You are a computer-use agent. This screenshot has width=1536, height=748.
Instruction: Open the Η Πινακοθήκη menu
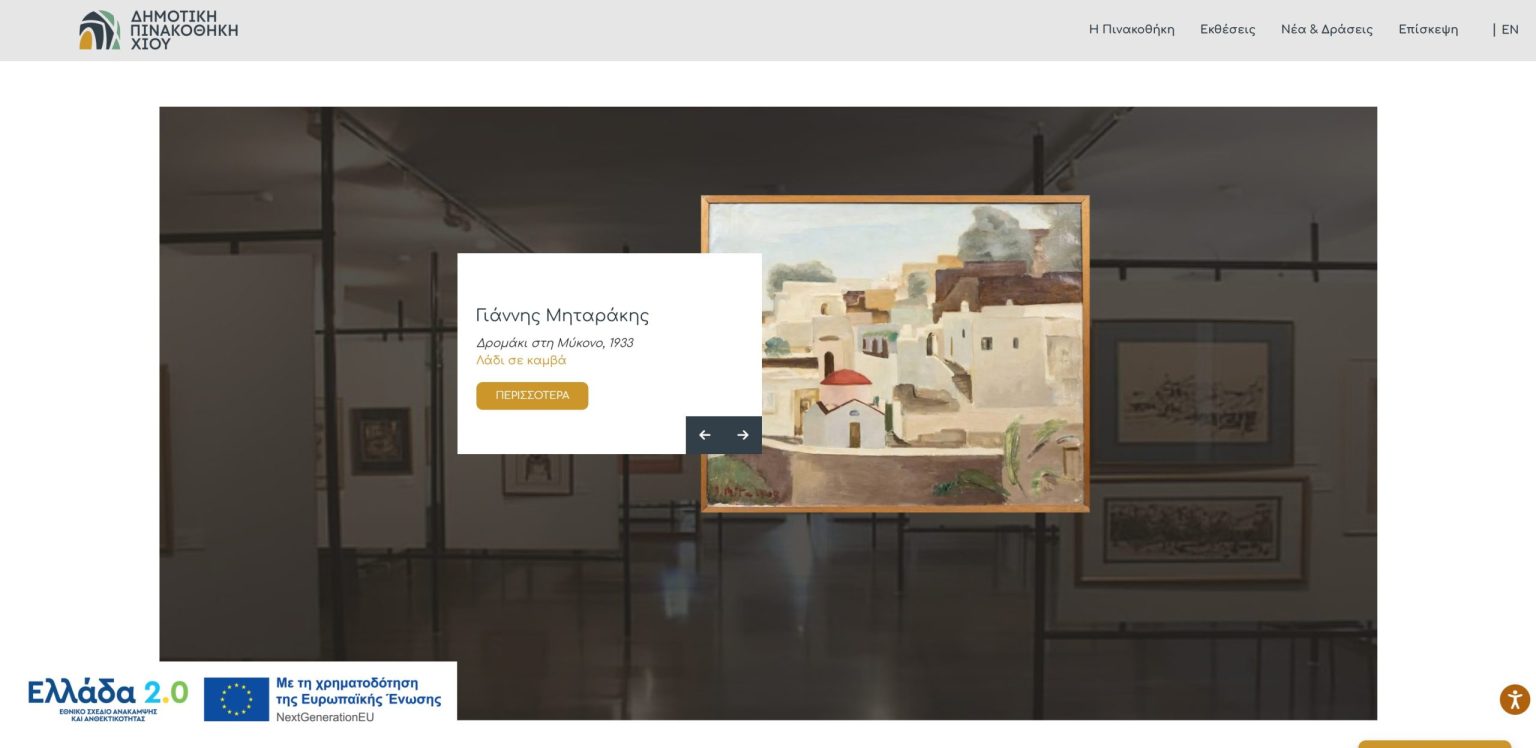tap(1131, 30)
